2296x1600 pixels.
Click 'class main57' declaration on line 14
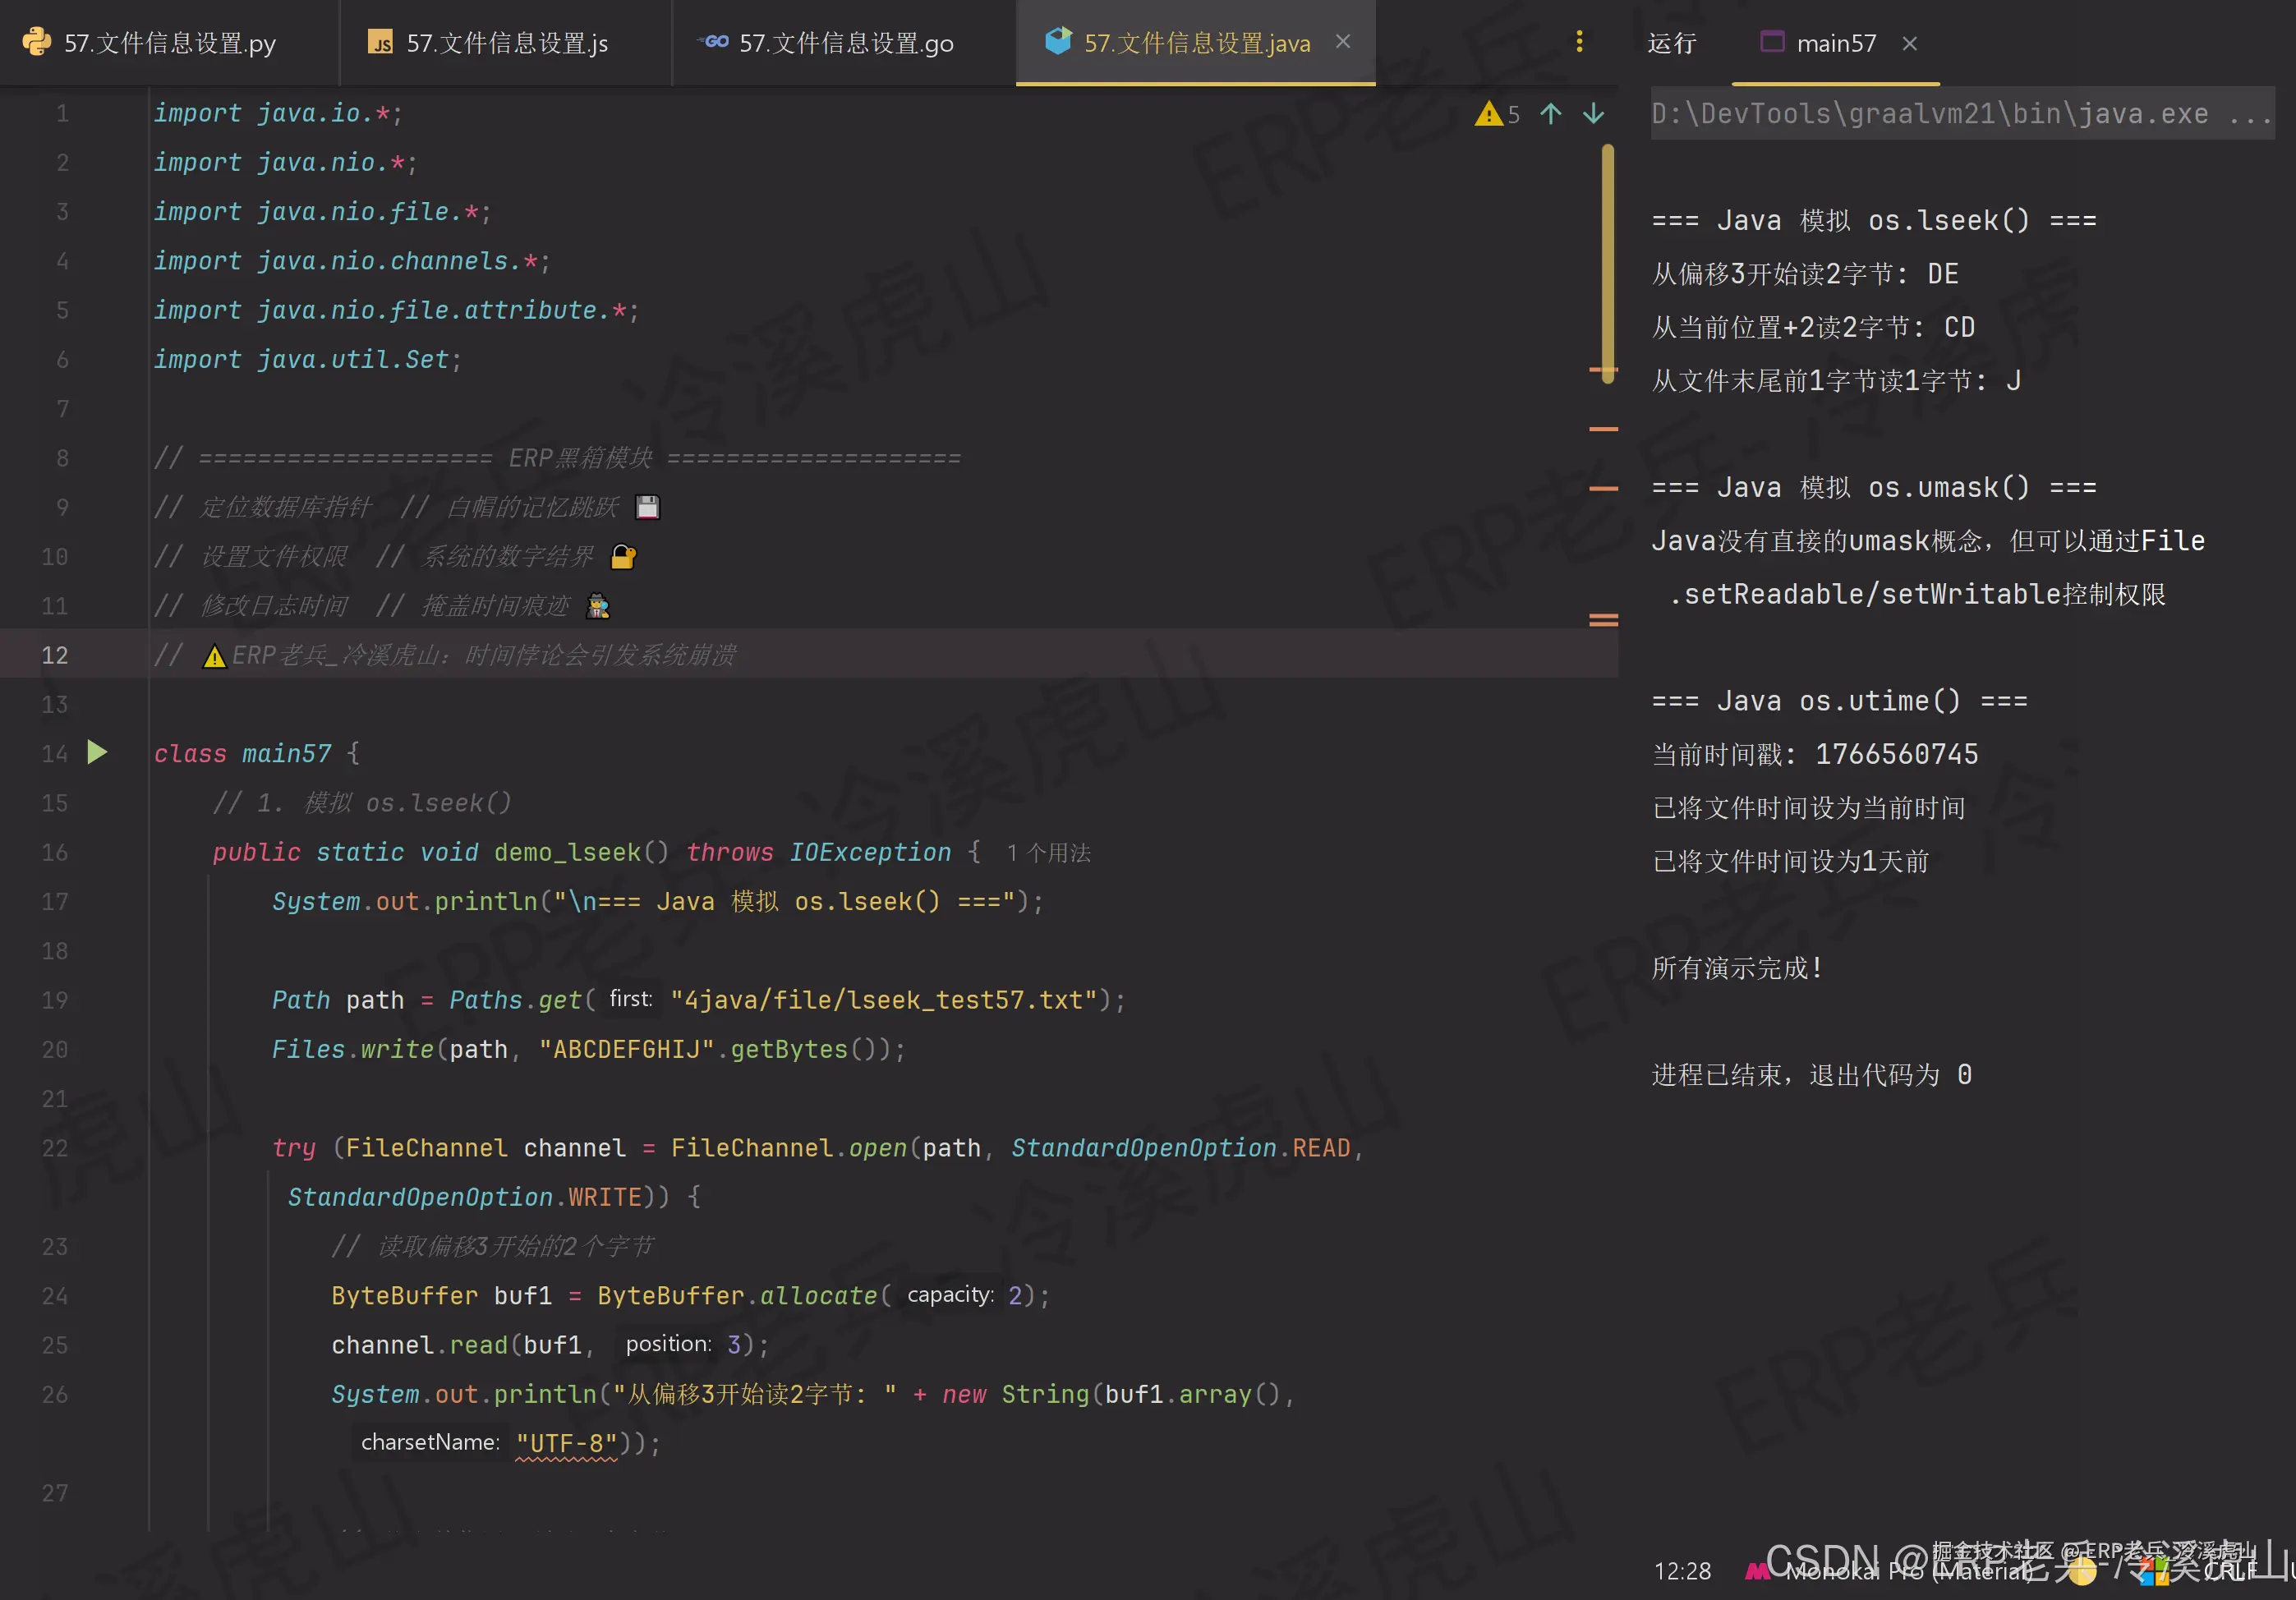[x=242, y=754]
